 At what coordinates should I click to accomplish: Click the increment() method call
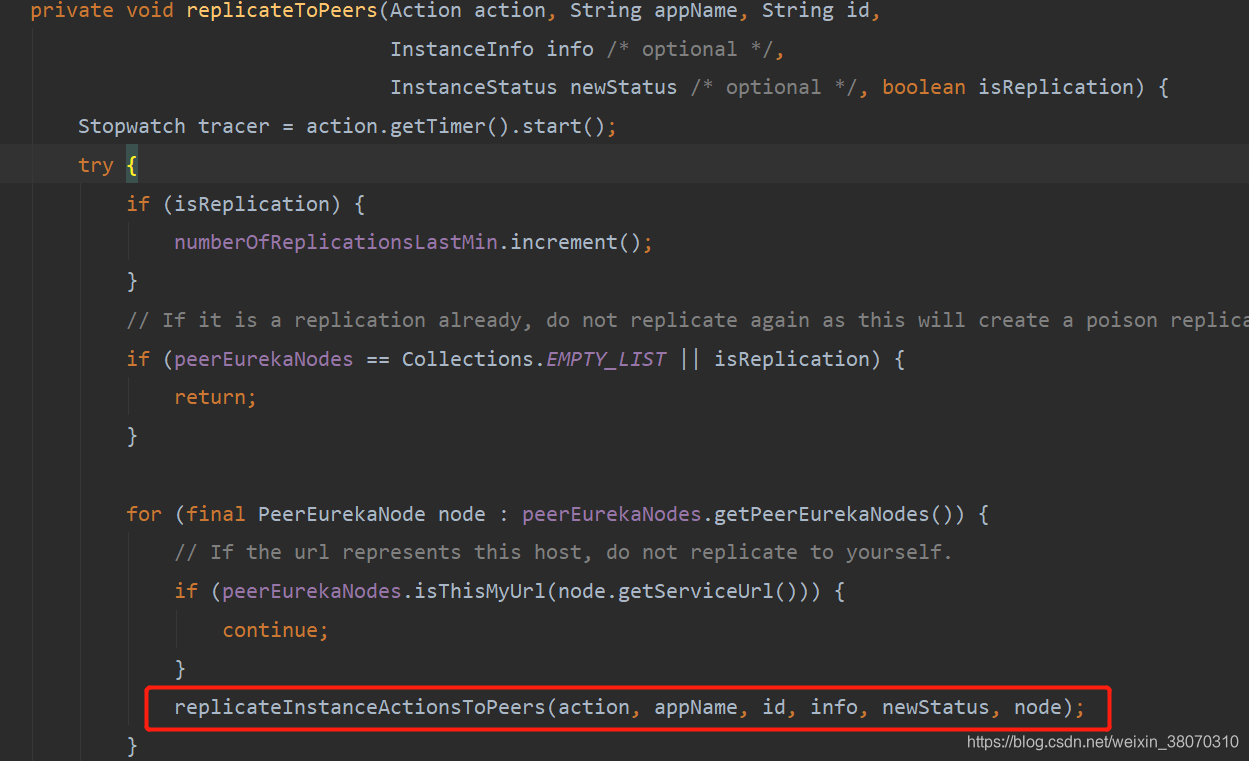pos(576,242)
